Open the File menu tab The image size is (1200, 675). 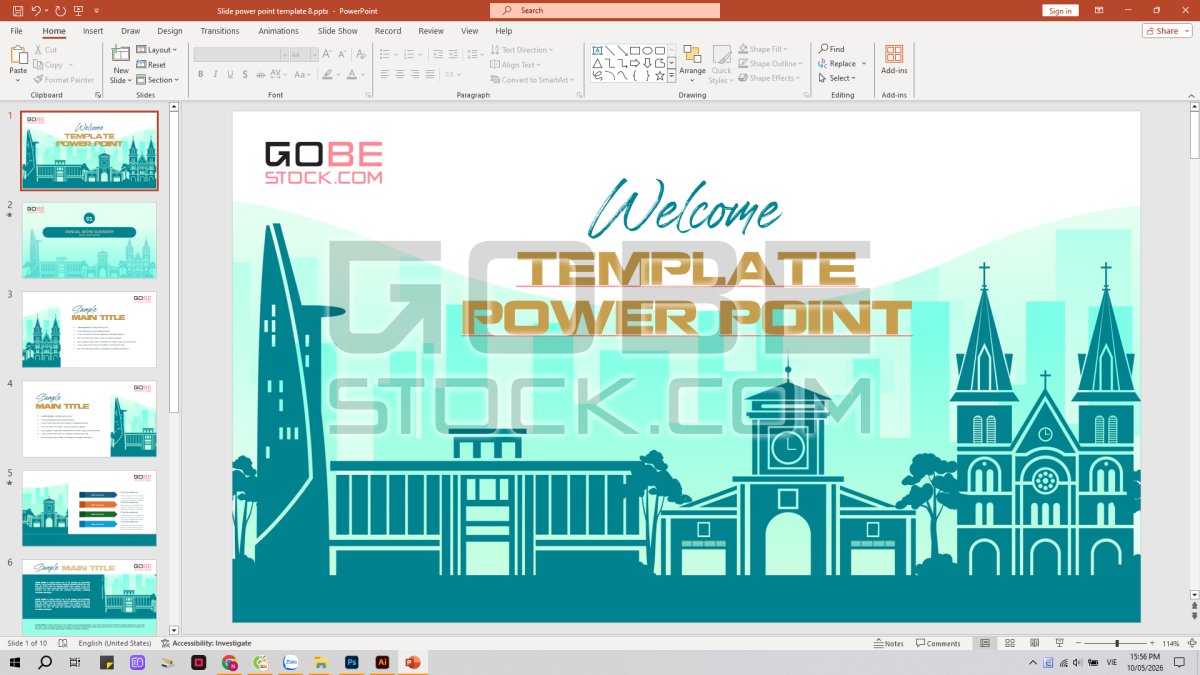(x=16, y=31)
